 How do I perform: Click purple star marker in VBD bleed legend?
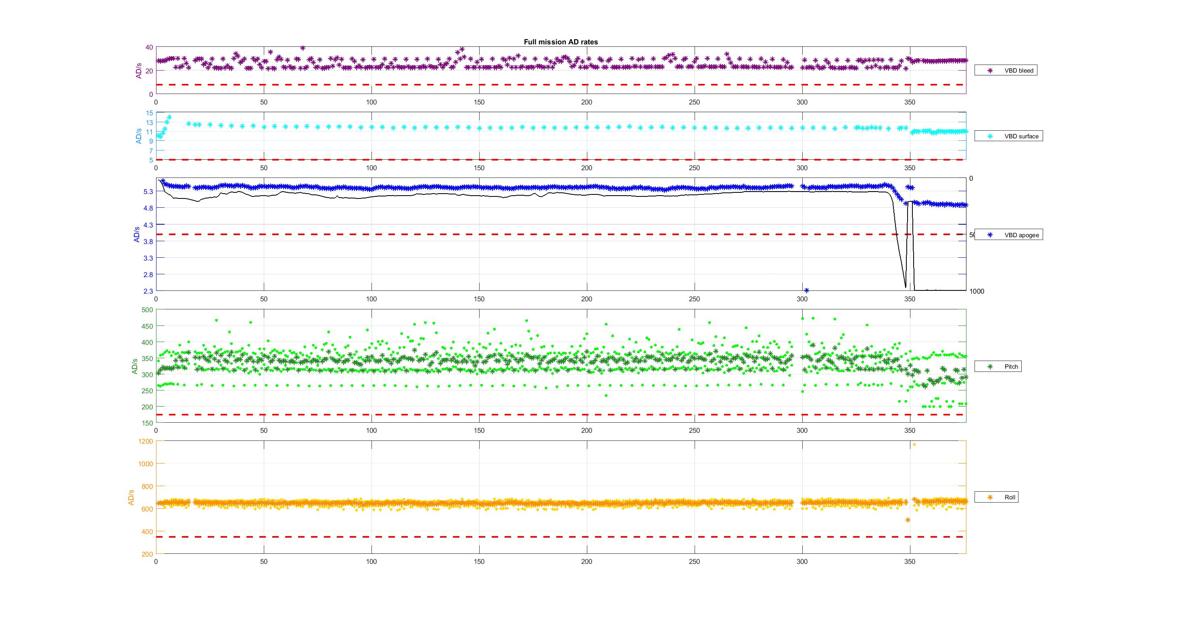coord(990,71)
